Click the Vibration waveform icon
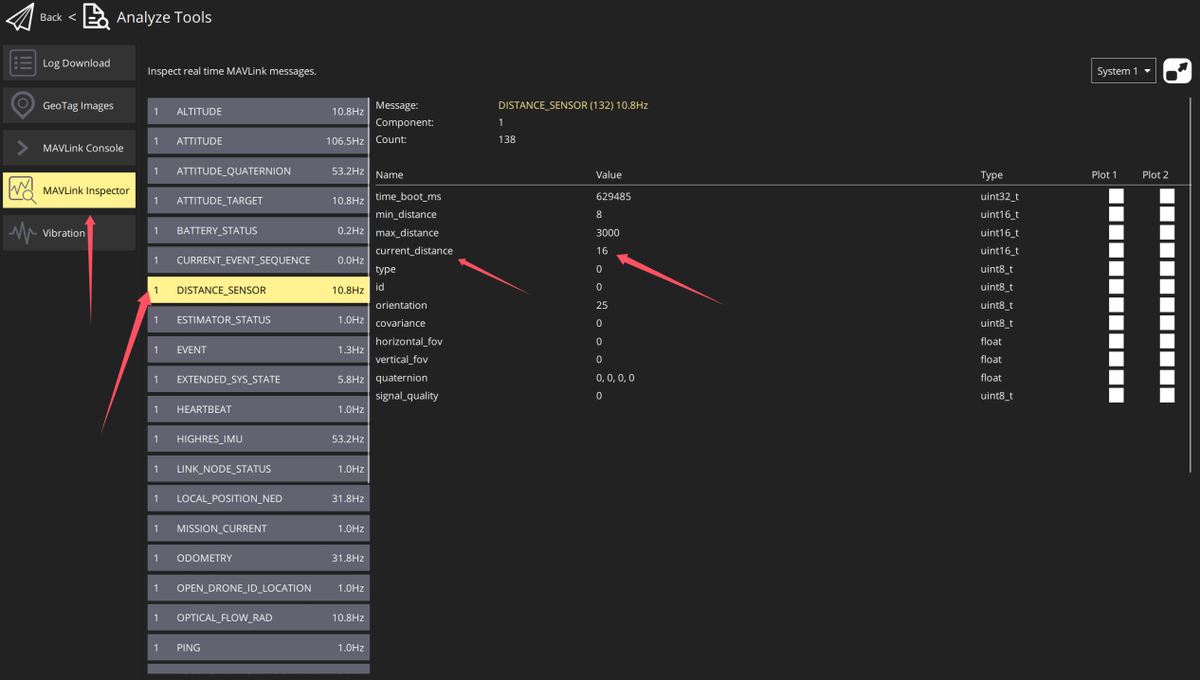The width and height of the screenshot is (1200, 680). coord(23,233)
